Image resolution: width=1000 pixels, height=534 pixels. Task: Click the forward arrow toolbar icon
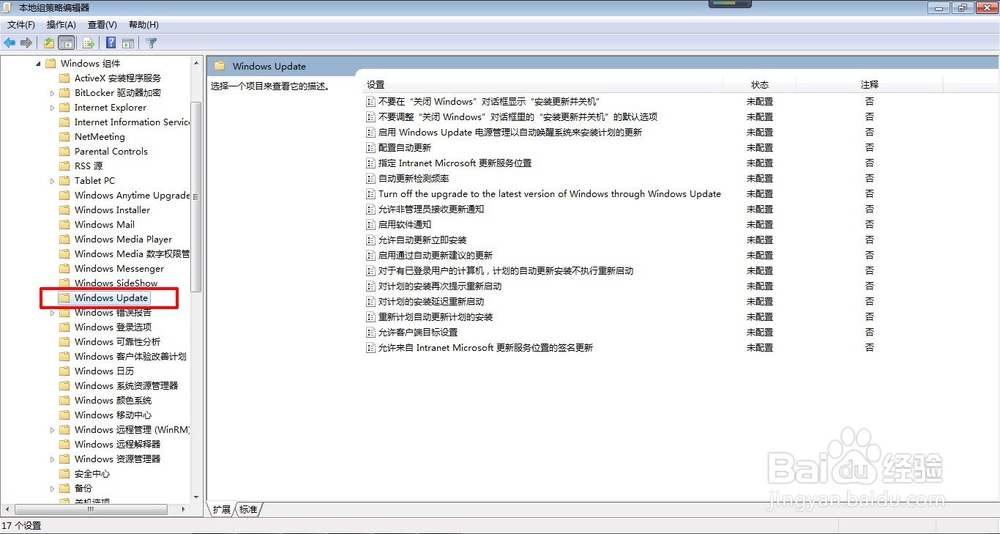pos(26,43)
